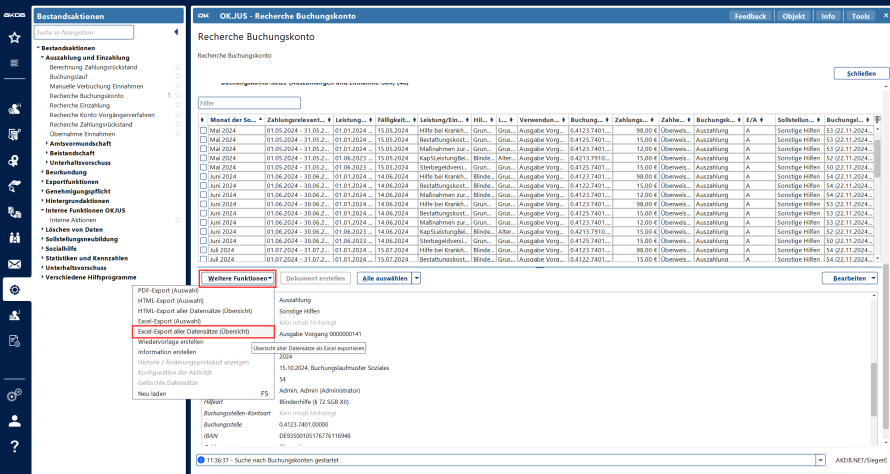This screenshot has width=890, height=474.
Task: Expand the Beistandschaft tree node
Action: [x=47, y=153]
